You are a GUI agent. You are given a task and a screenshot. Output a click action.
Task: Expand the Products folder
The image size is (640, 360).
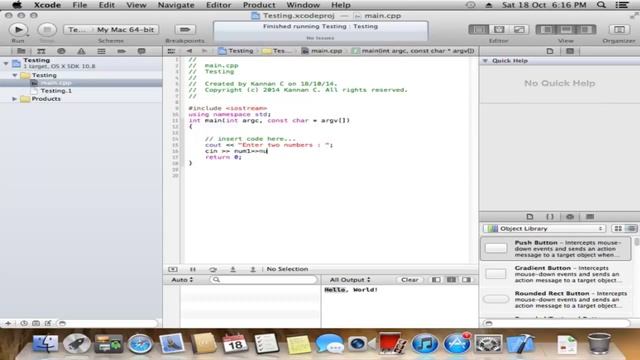pyautogui.click(x=15, y=99)
